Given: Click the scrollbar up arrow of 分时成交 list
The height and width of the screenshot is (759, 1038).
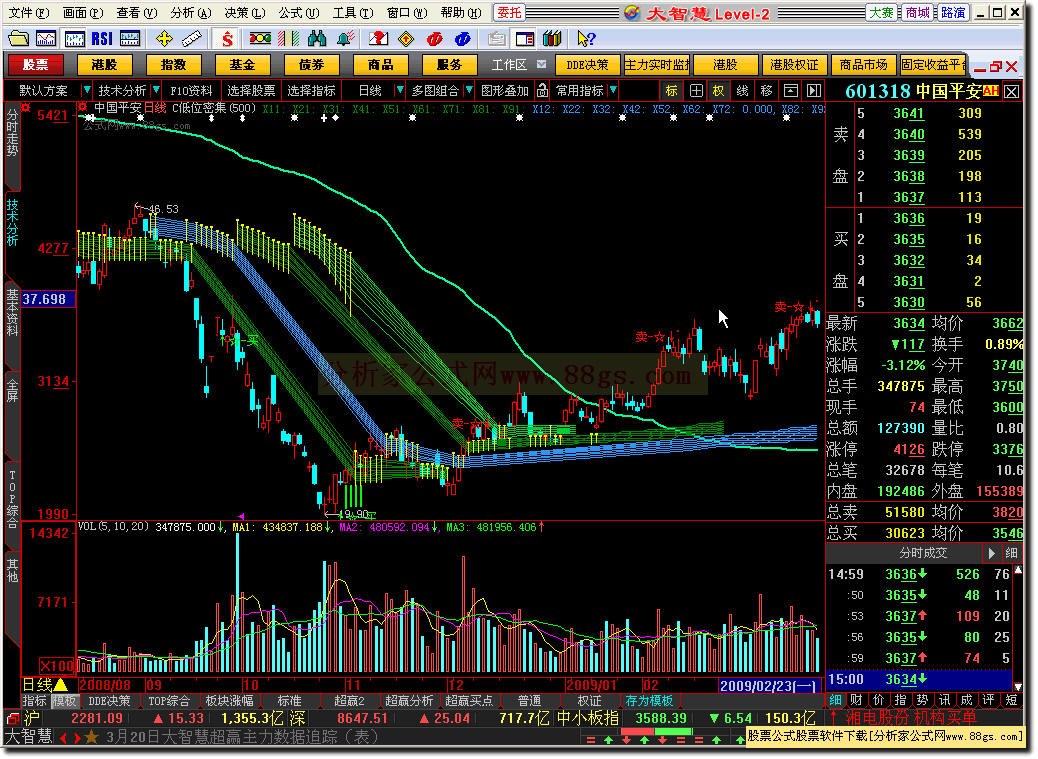Looking at the screenshot, I should click(1020, 570).
